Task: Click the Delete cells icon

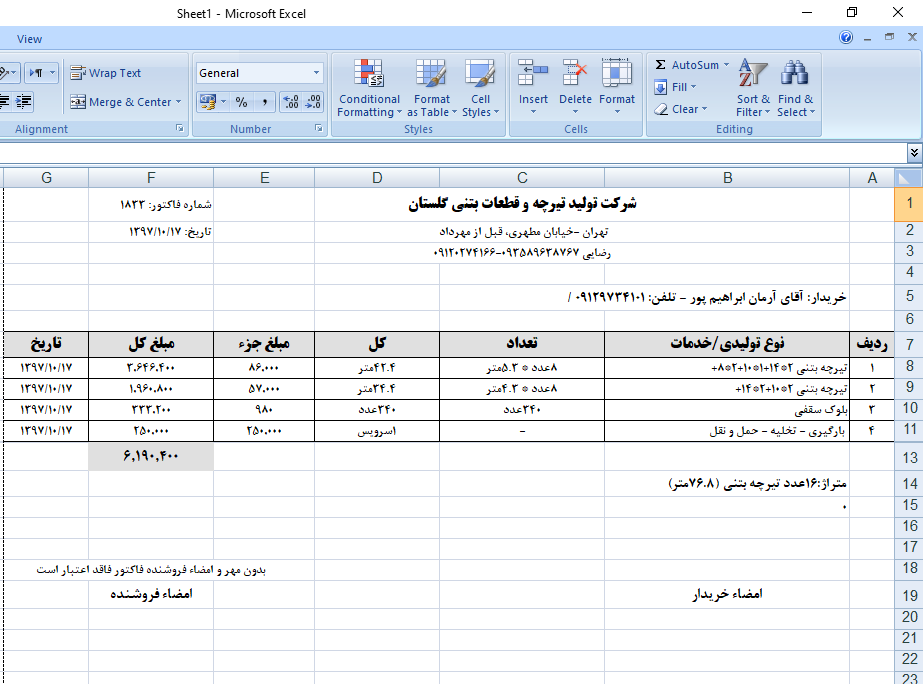Action: (575, 74)
